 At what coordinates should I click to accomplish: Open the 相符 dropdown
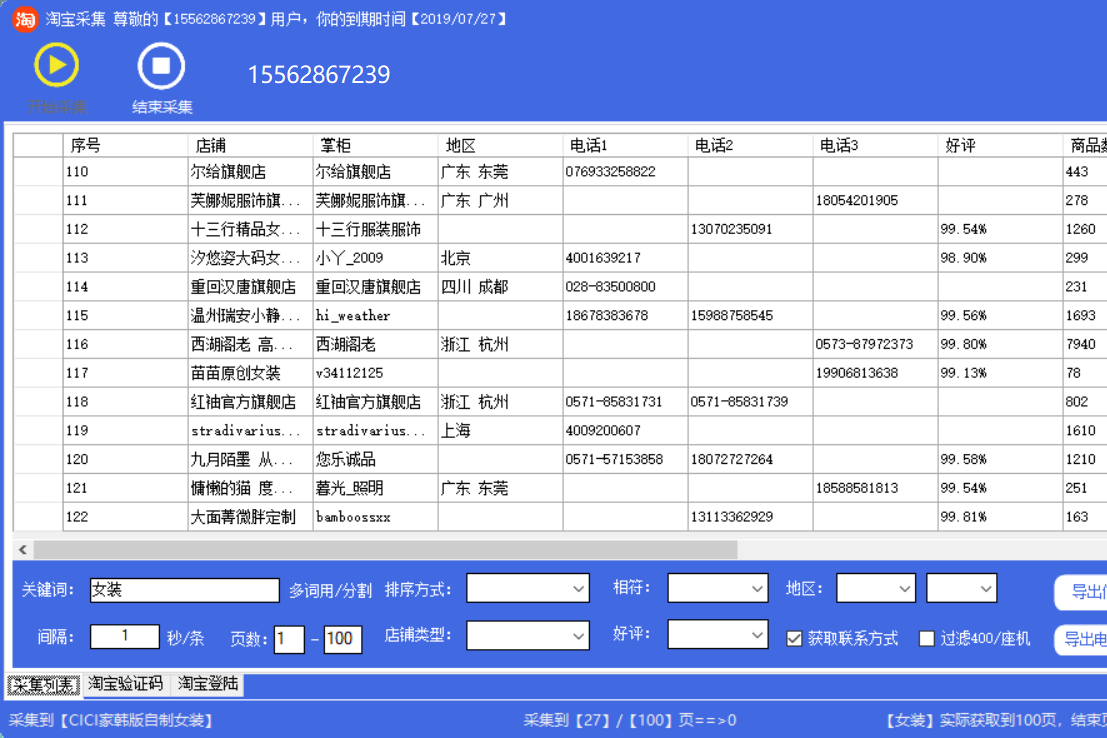717,588
